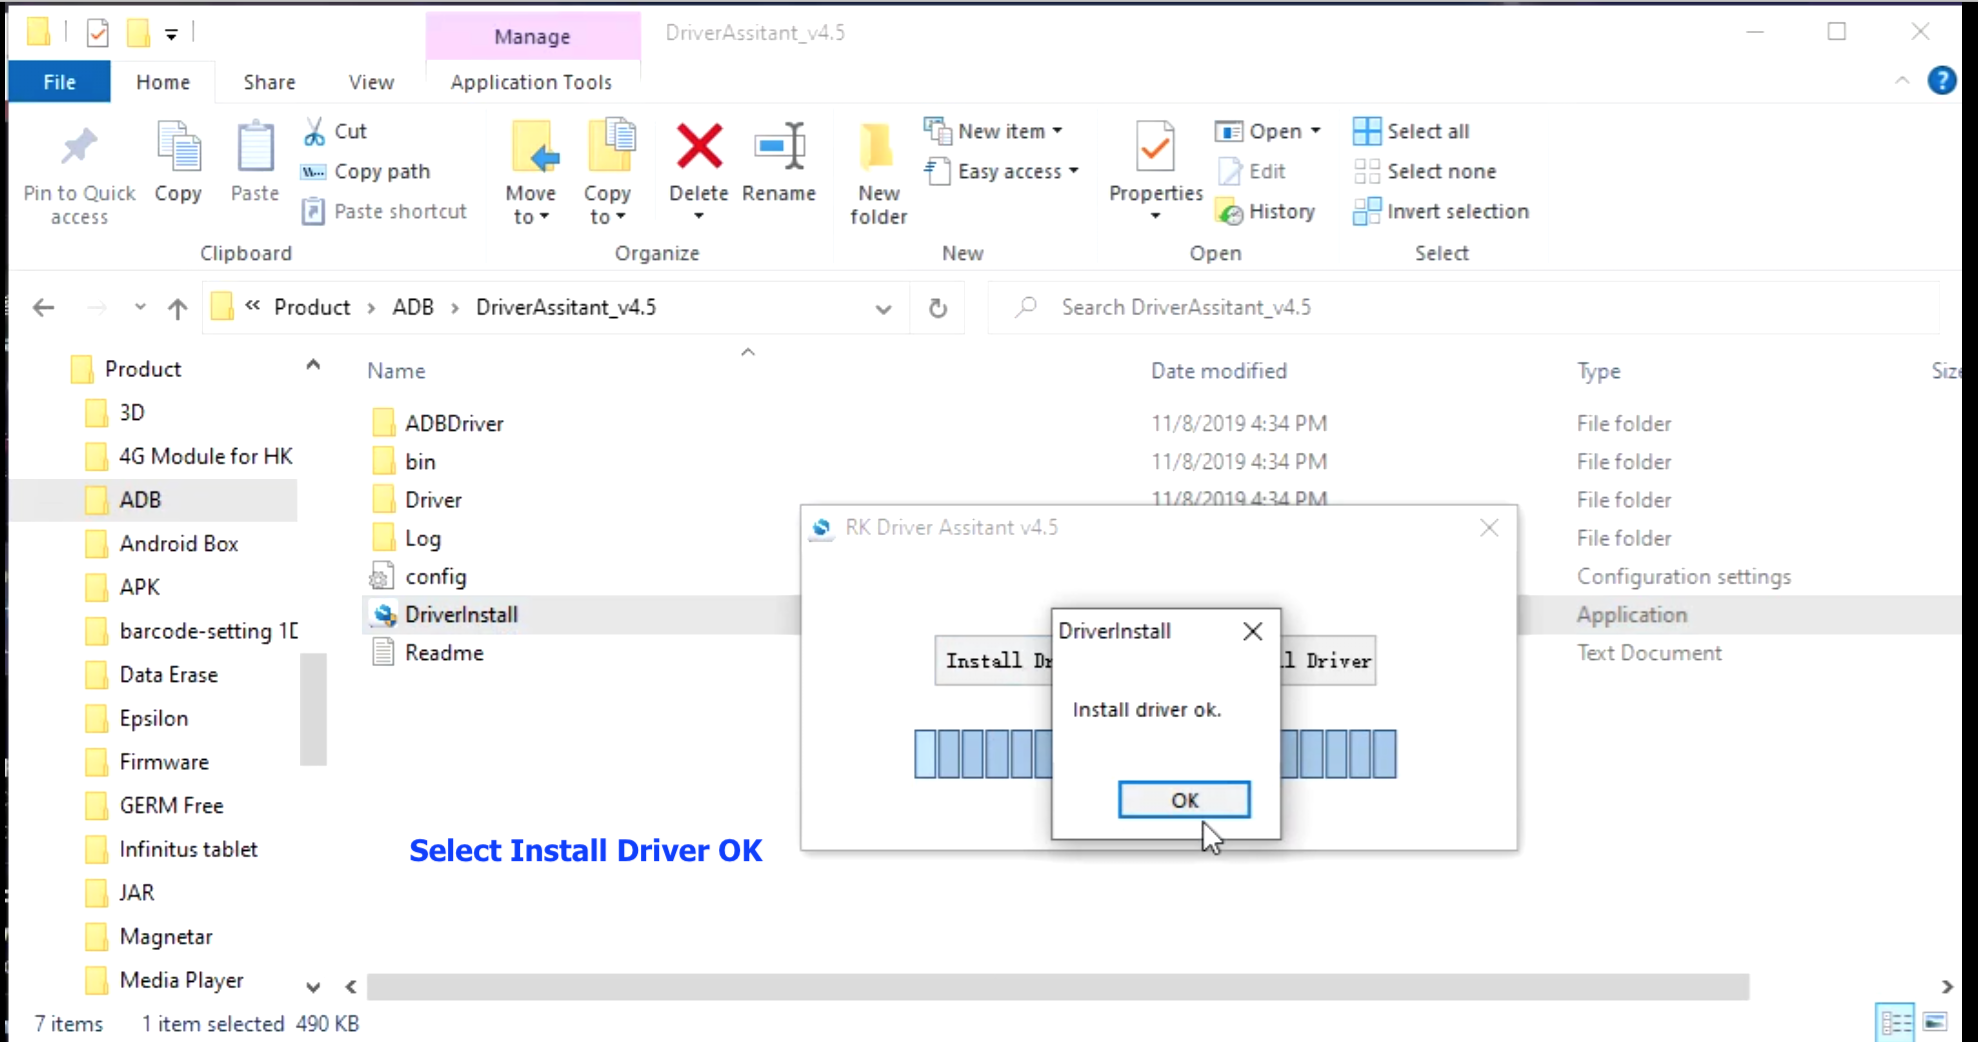Select the Android Box tree folder
Screen dimensions: 1978x1042
(x=178, y=544)
